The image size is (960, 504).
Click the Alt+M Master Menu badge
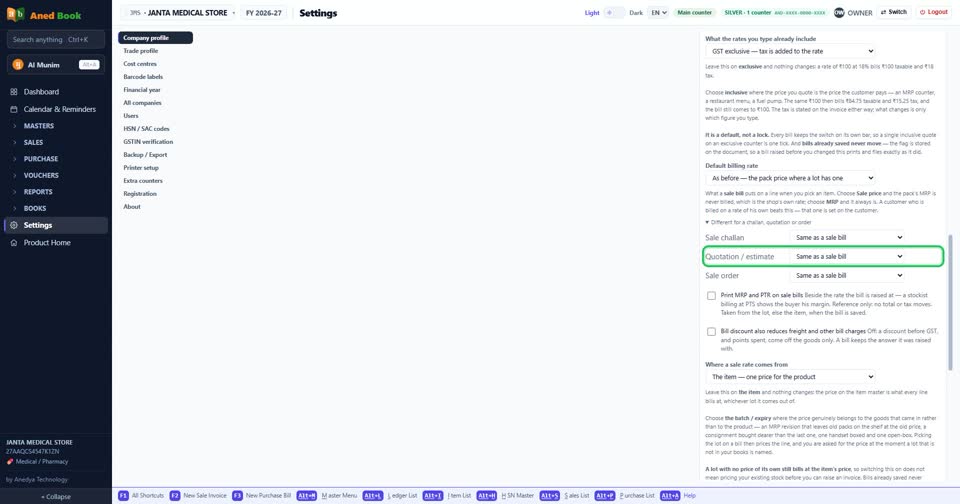click(307, 495)
